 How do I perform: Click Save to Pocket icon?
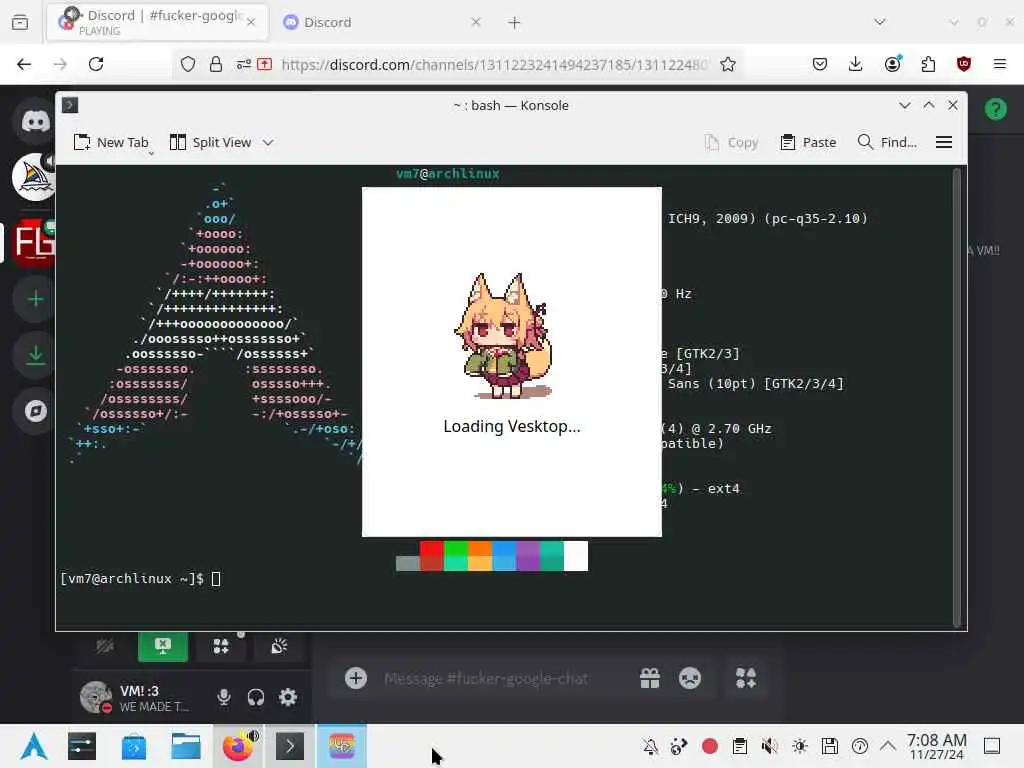pyautogui.click(x=820, y=64)
